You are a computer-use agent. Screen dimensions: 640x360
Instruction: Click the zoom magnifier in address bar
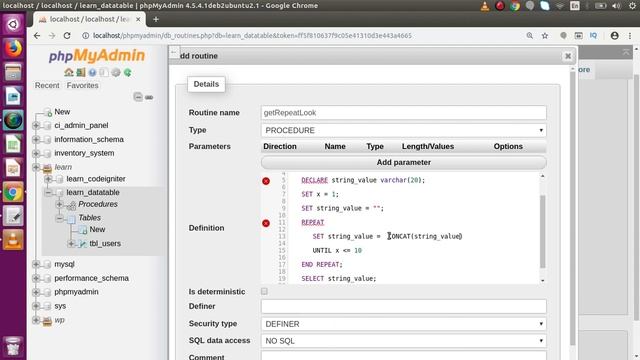pos(529,36)
